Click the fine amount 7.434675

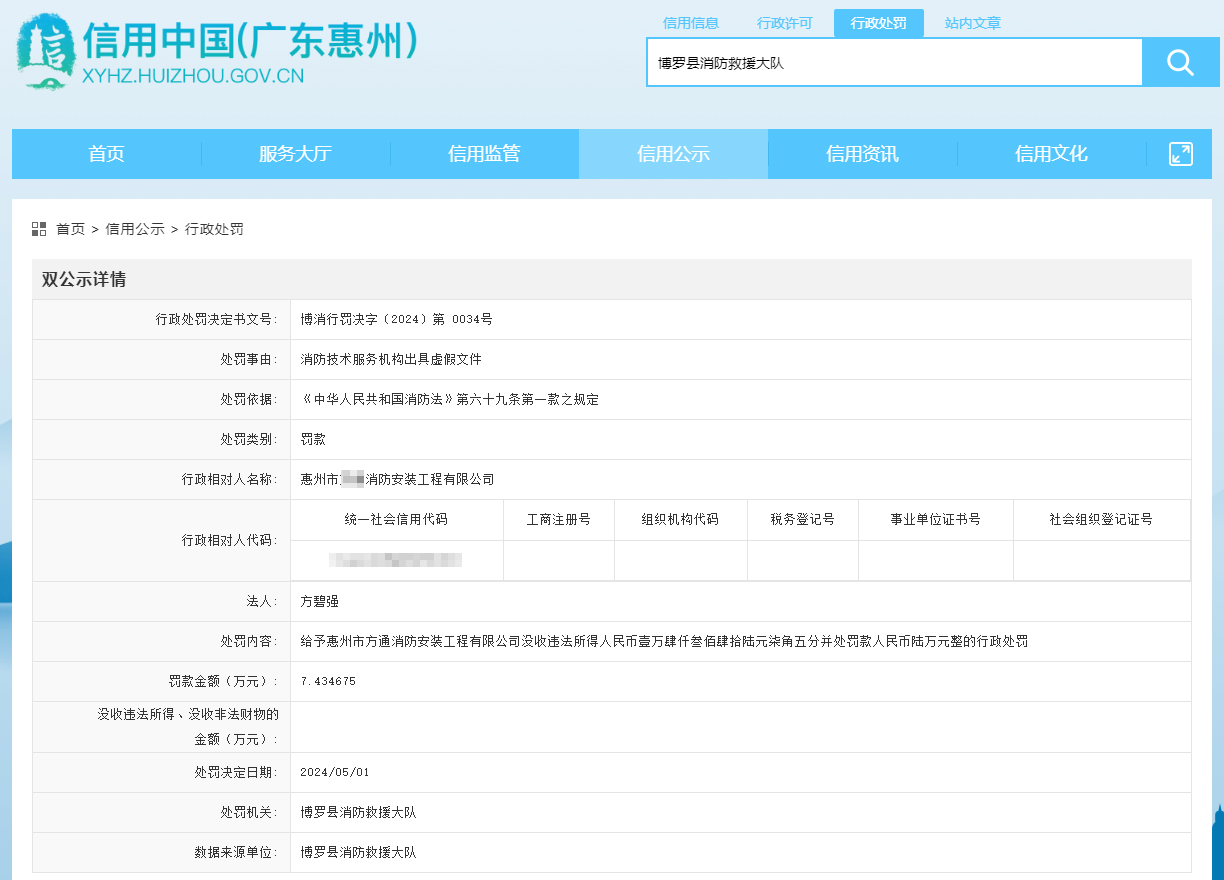pos(328,682)
